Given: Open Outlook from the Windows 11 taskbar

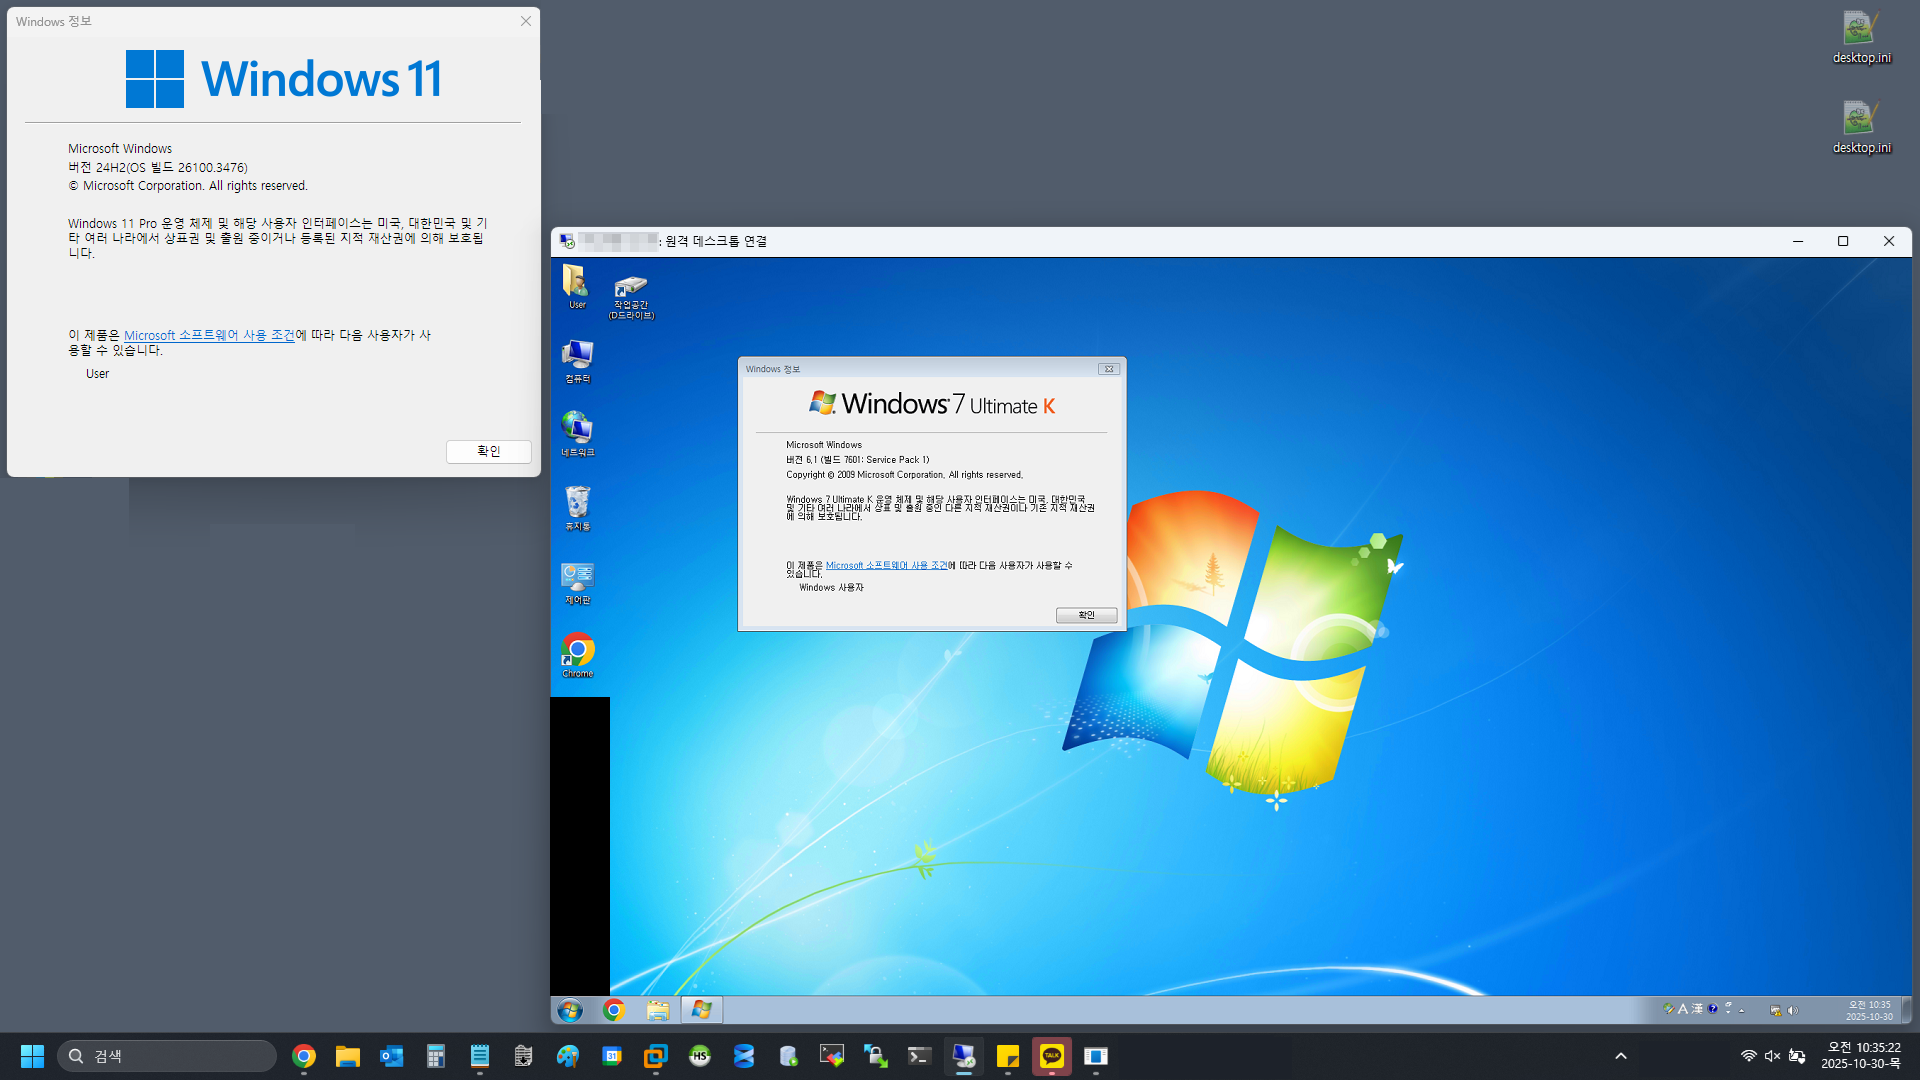Looking at the screenshot, I should click(x=391, y=1056).
